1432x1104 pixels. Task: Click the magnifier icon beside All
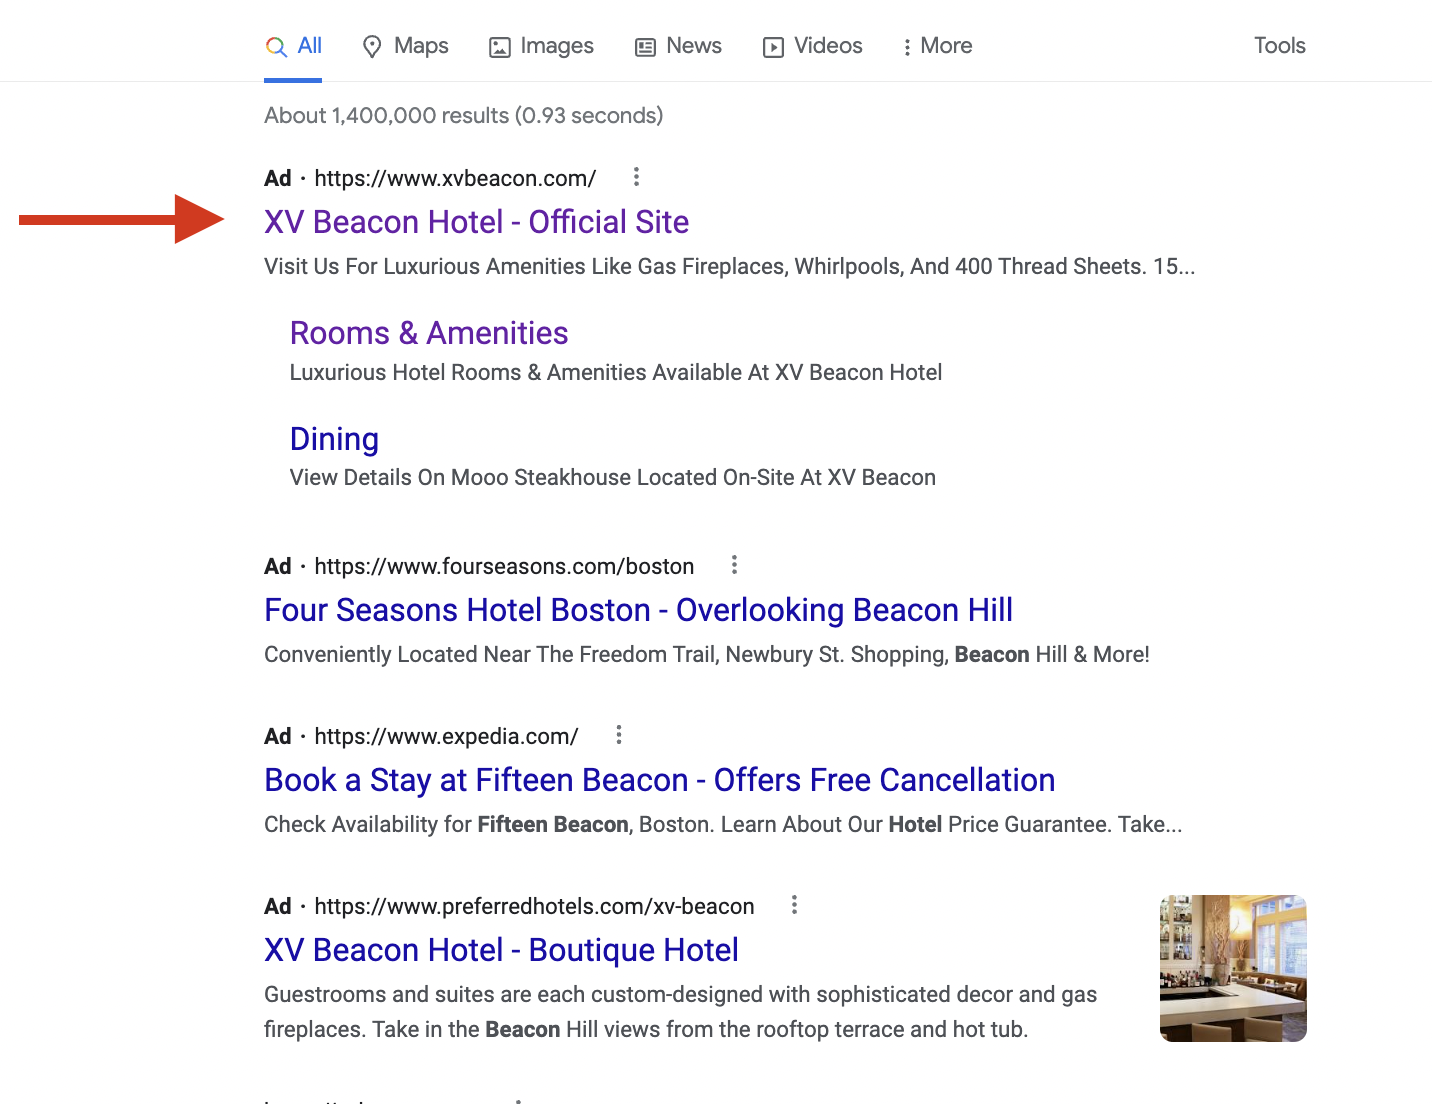[x=276, y=47]
